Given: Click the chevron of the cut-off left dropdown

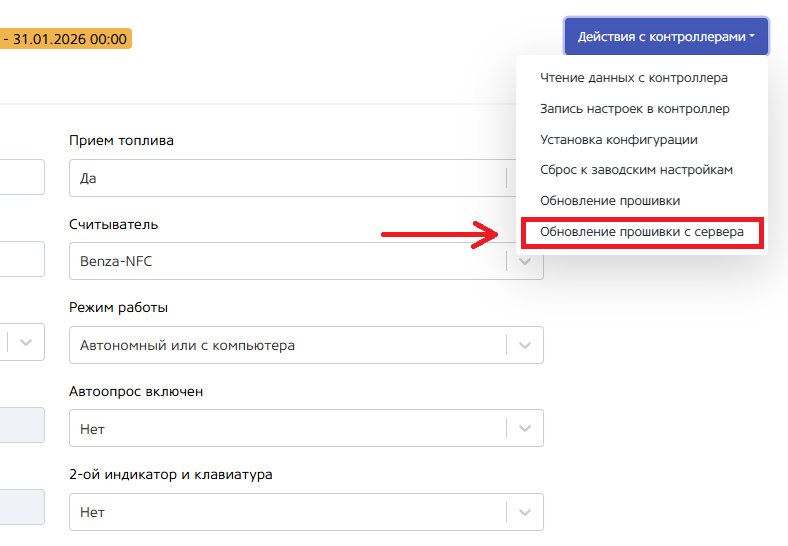Looking at the screenshot, I should click(x=26, y=341).
